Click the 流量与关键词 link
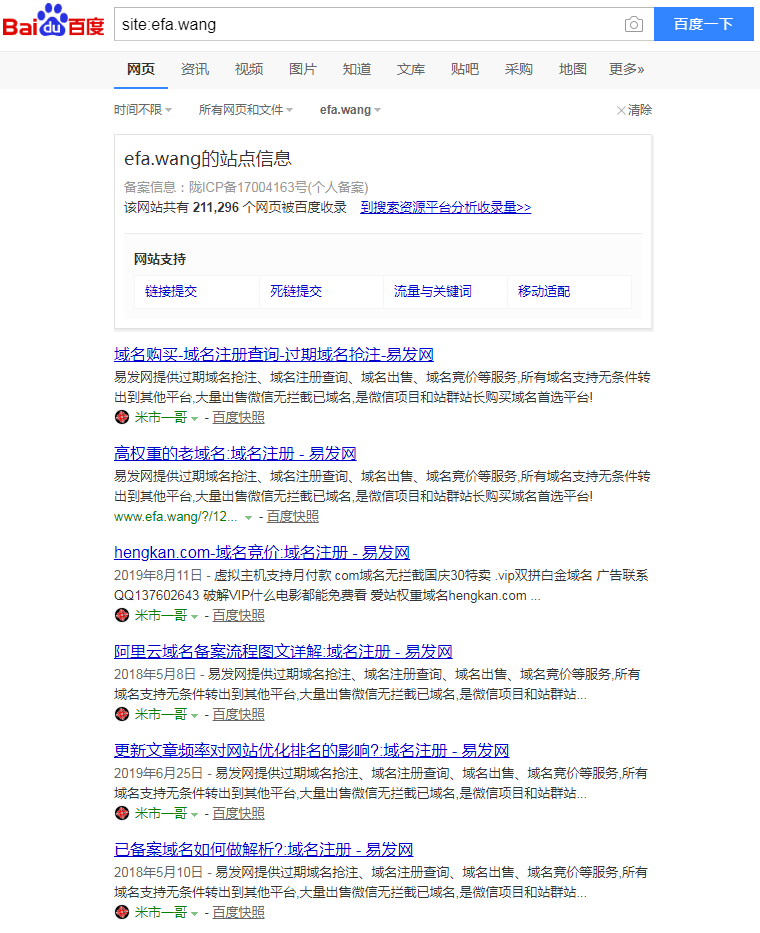 click(433, 292)
